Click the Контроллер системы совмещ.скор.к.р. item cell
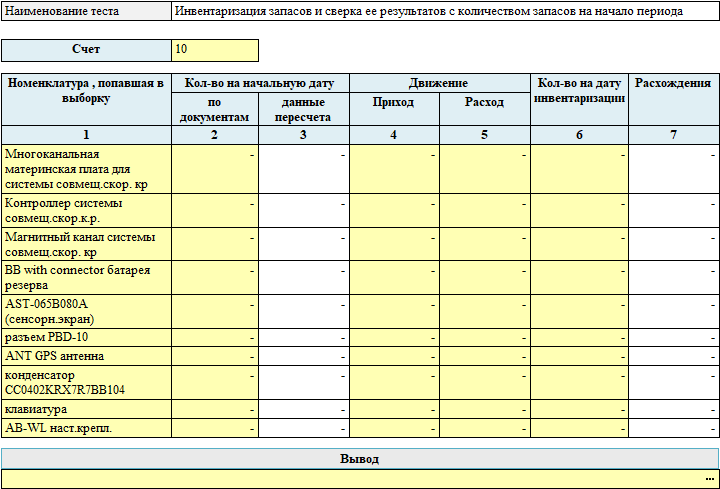 (x=87, y=210)
